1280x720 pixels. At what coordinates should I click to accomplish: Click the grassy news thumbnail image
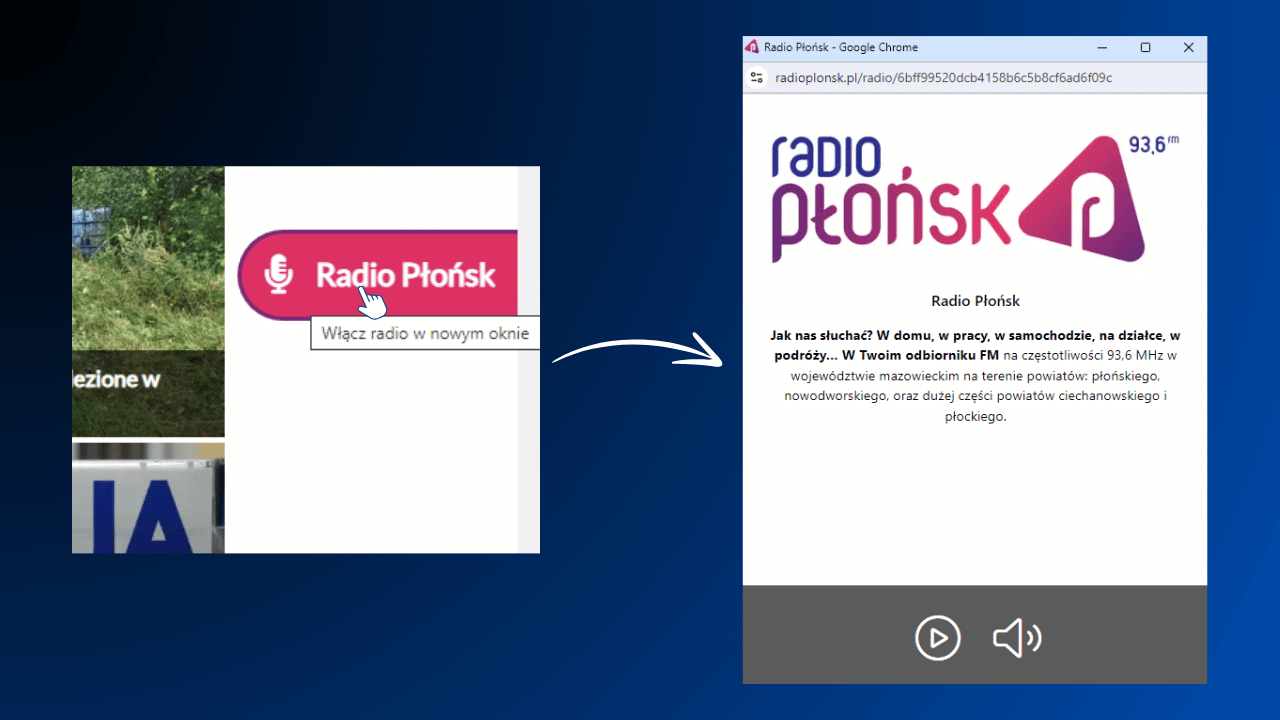148,302
